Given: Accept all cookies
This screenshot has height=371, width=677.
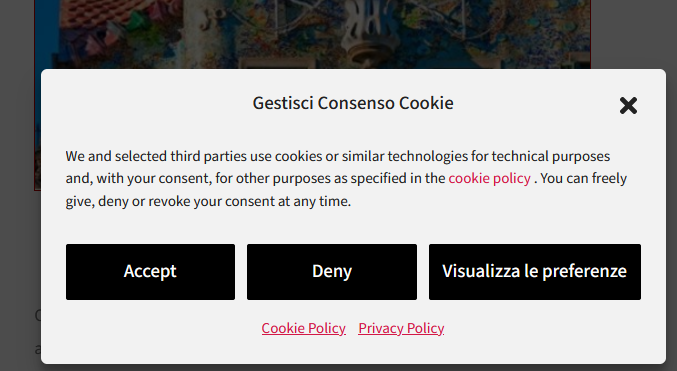Looking at the screenshot, I should [150, 272].
